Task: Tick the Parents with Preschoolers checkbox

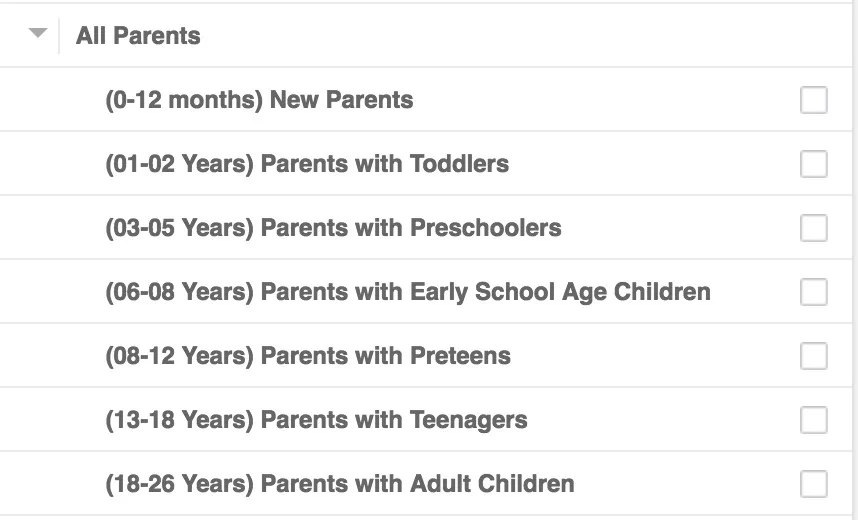Action: click(814, 228)
